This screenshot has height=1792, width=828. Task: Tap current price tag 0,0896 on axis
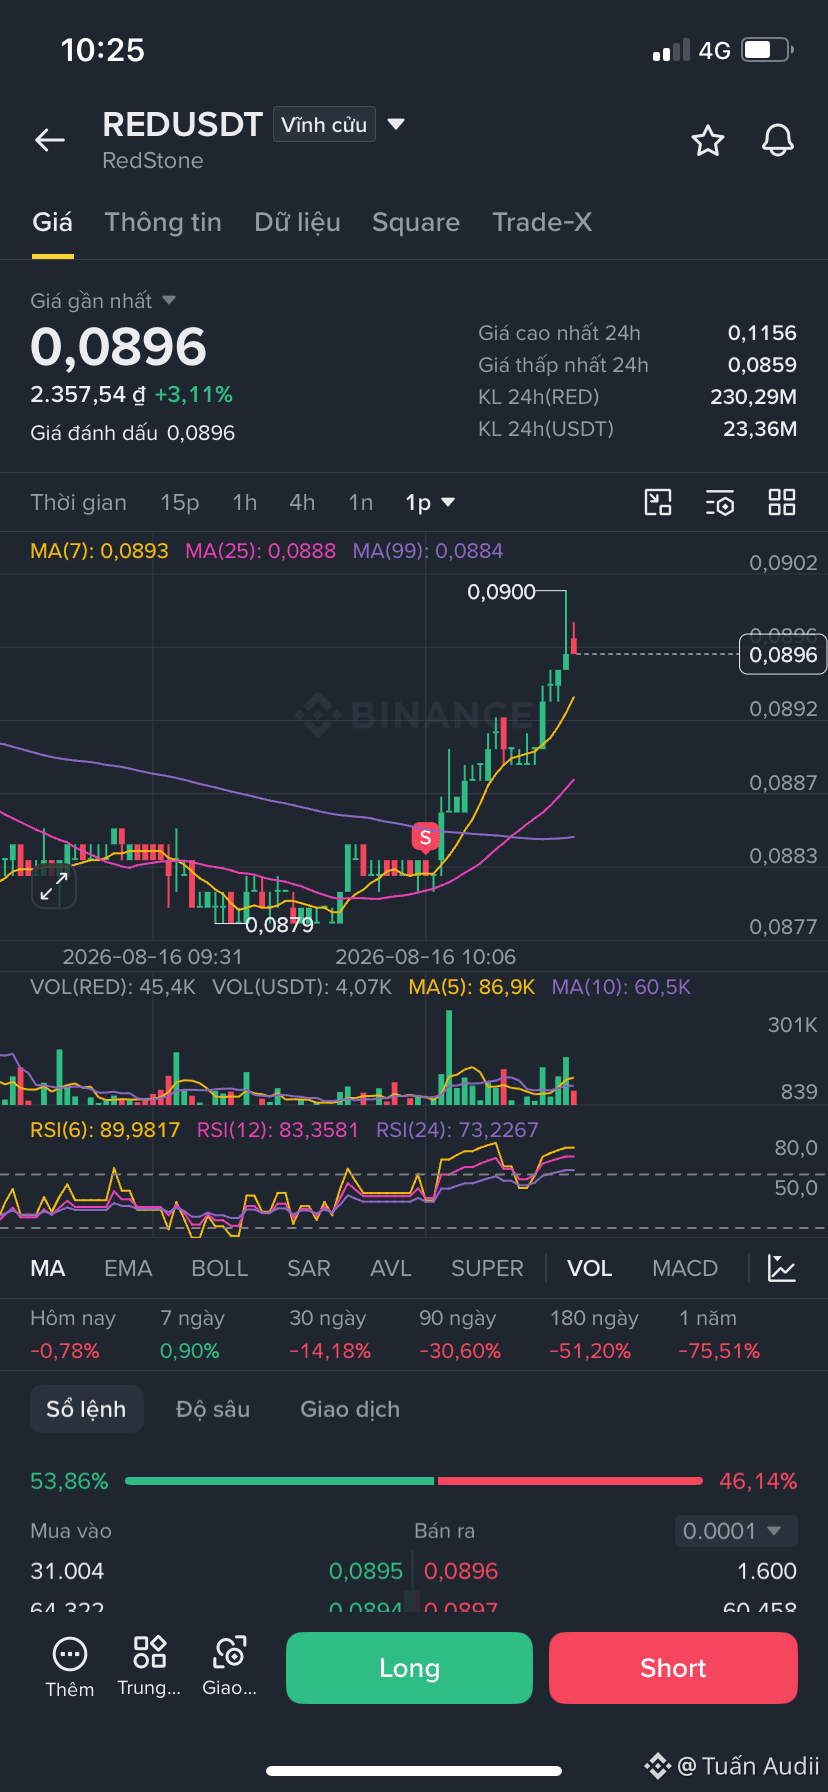(783, 654)
